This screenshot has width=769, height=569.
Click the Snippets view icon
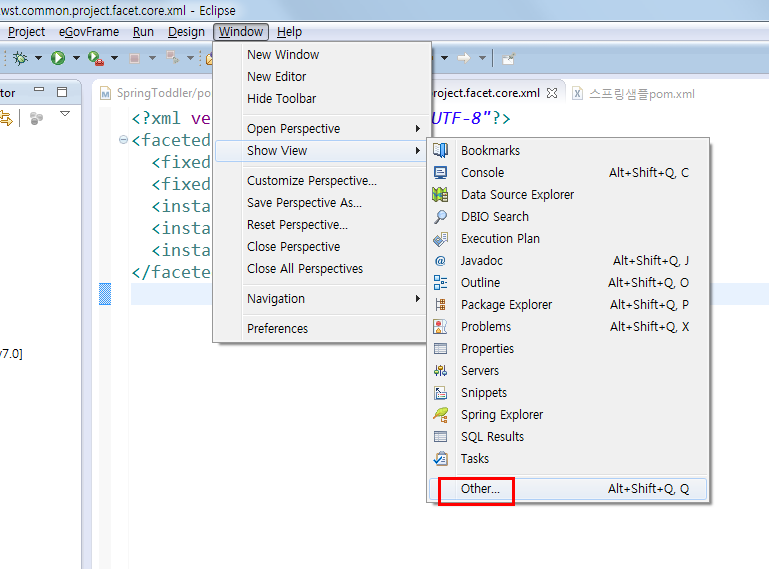tap(440, 392)
